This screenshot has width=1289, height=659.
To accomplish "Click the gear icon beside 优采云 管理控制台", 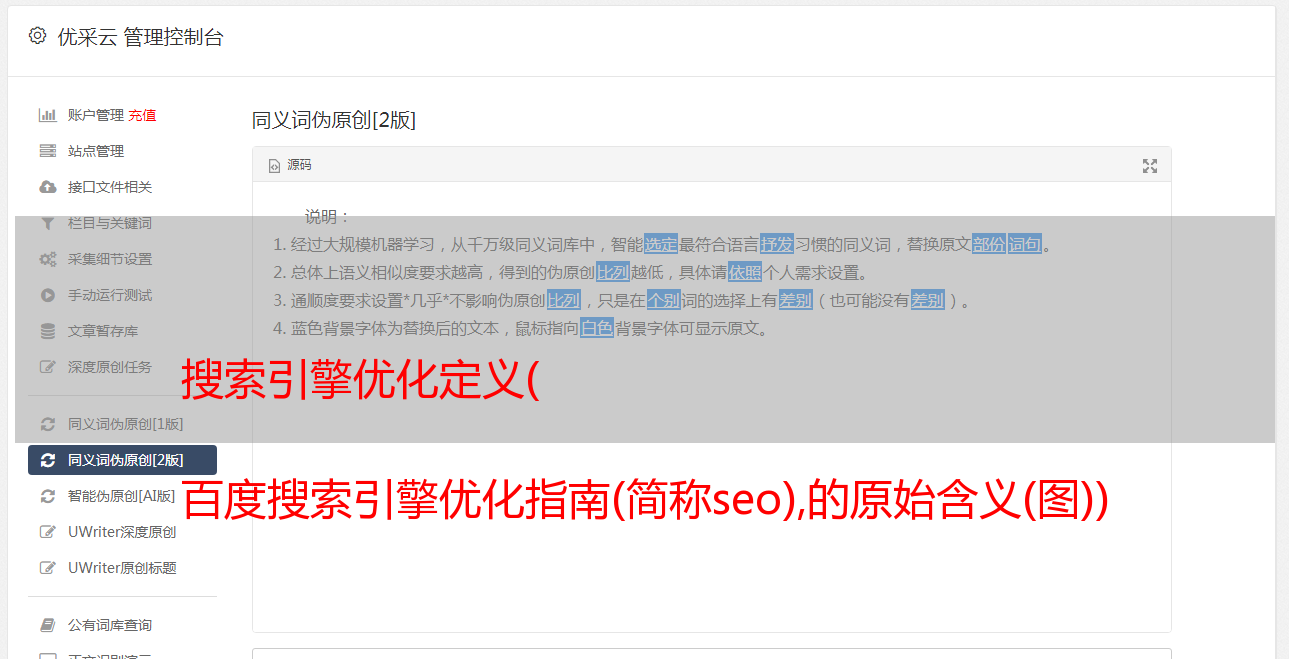I will tap(37, 36).
